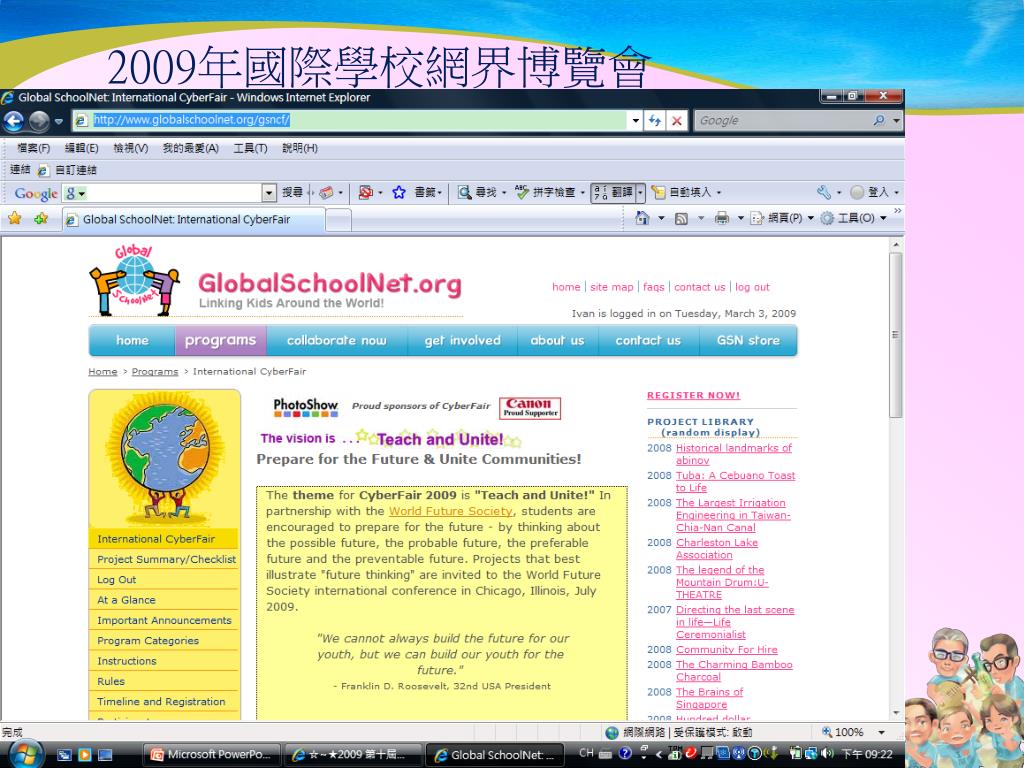Image resolution: width=1024 pixels, height=768 pixels.
Task: Click the 'World Future Society' hyperlink
Action: click(451, 511)
